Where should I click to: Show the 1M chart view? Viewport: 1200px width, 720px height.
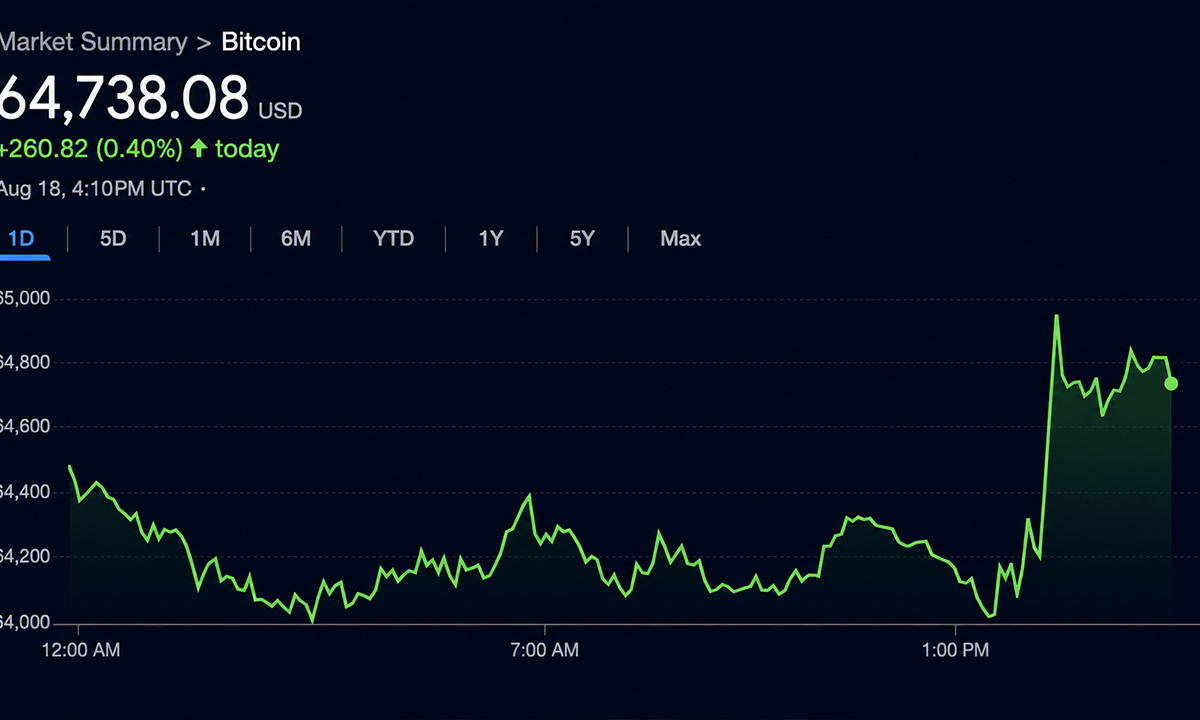205,239
